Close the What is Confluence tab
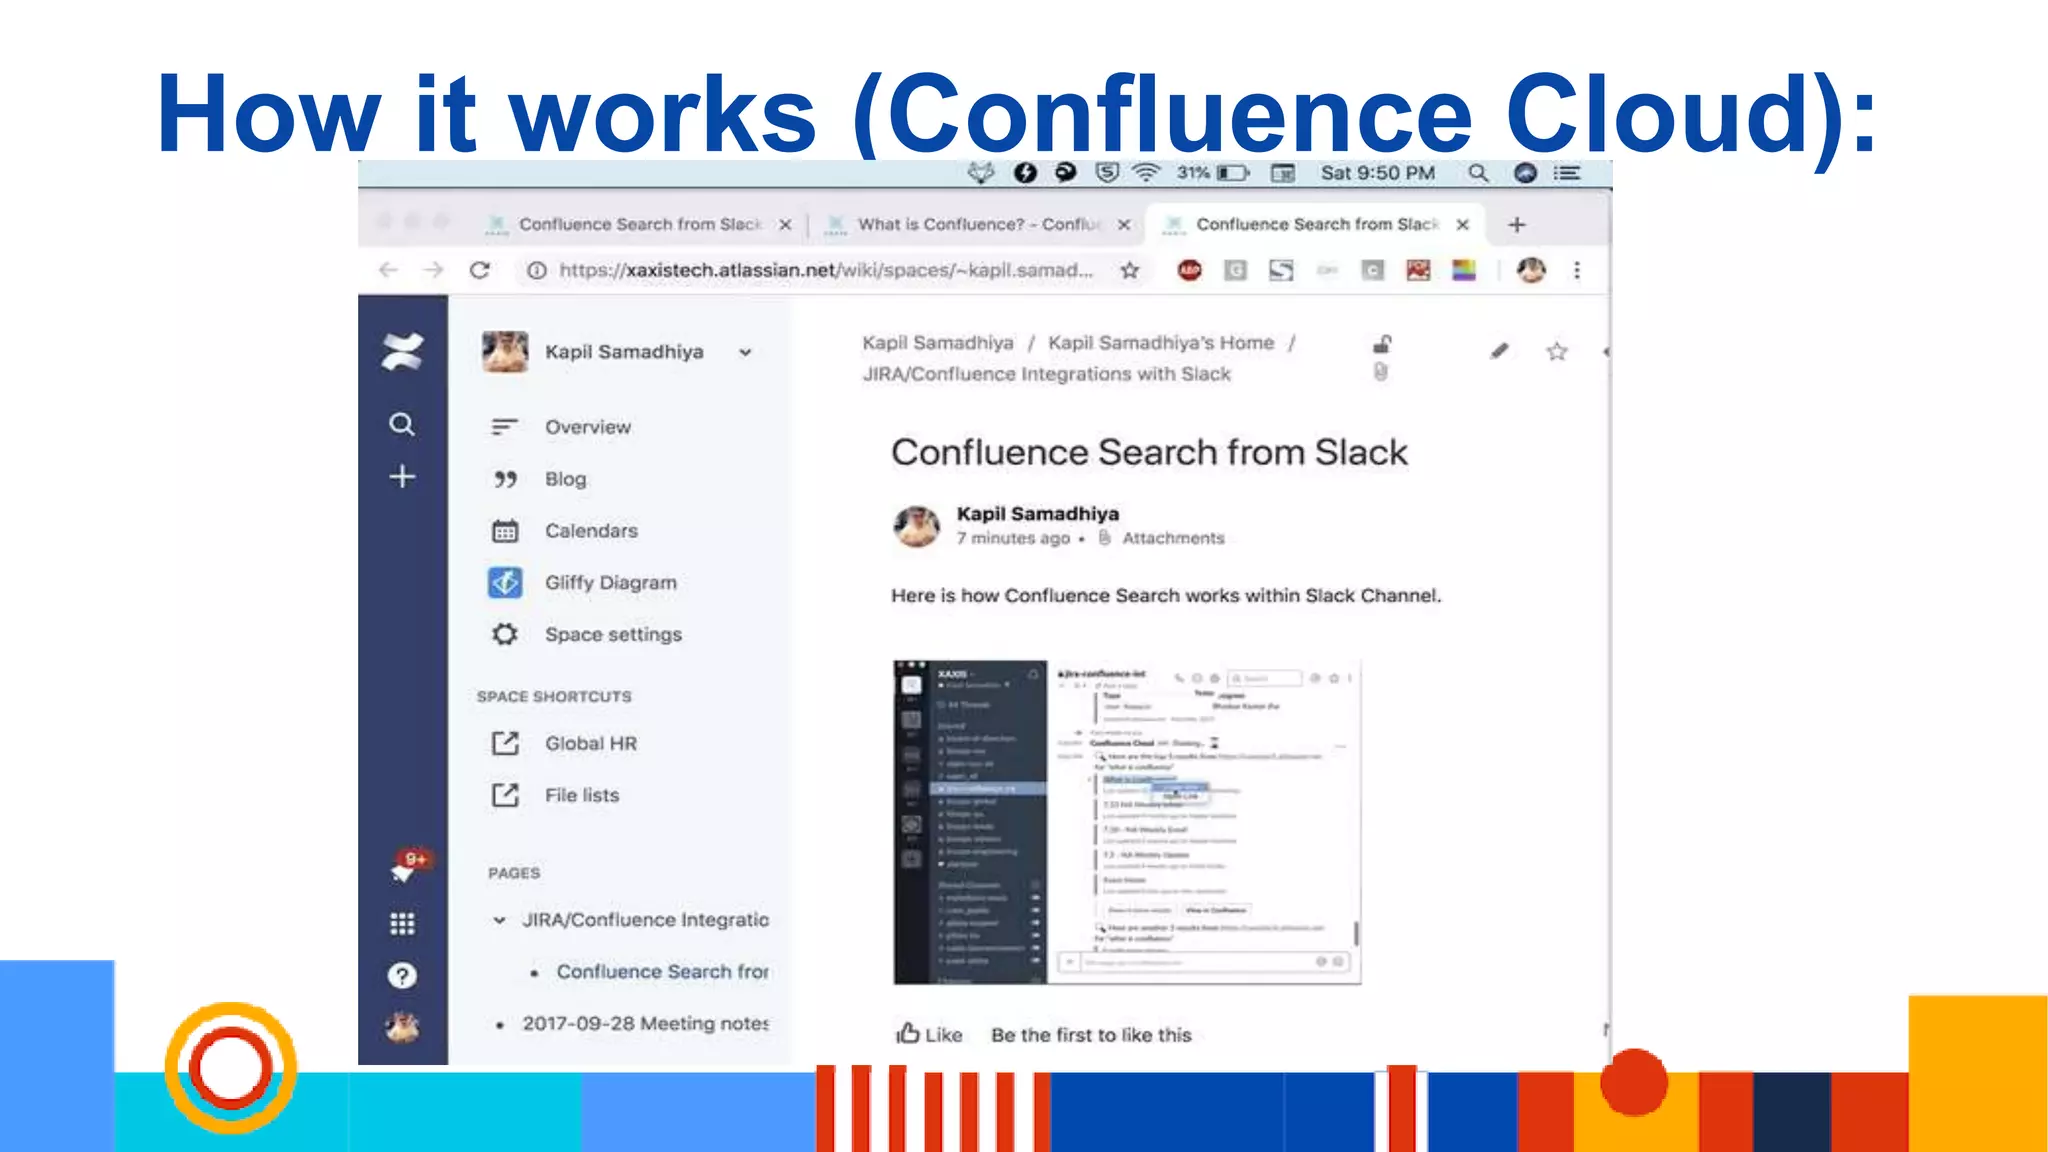 (1124, 225)
